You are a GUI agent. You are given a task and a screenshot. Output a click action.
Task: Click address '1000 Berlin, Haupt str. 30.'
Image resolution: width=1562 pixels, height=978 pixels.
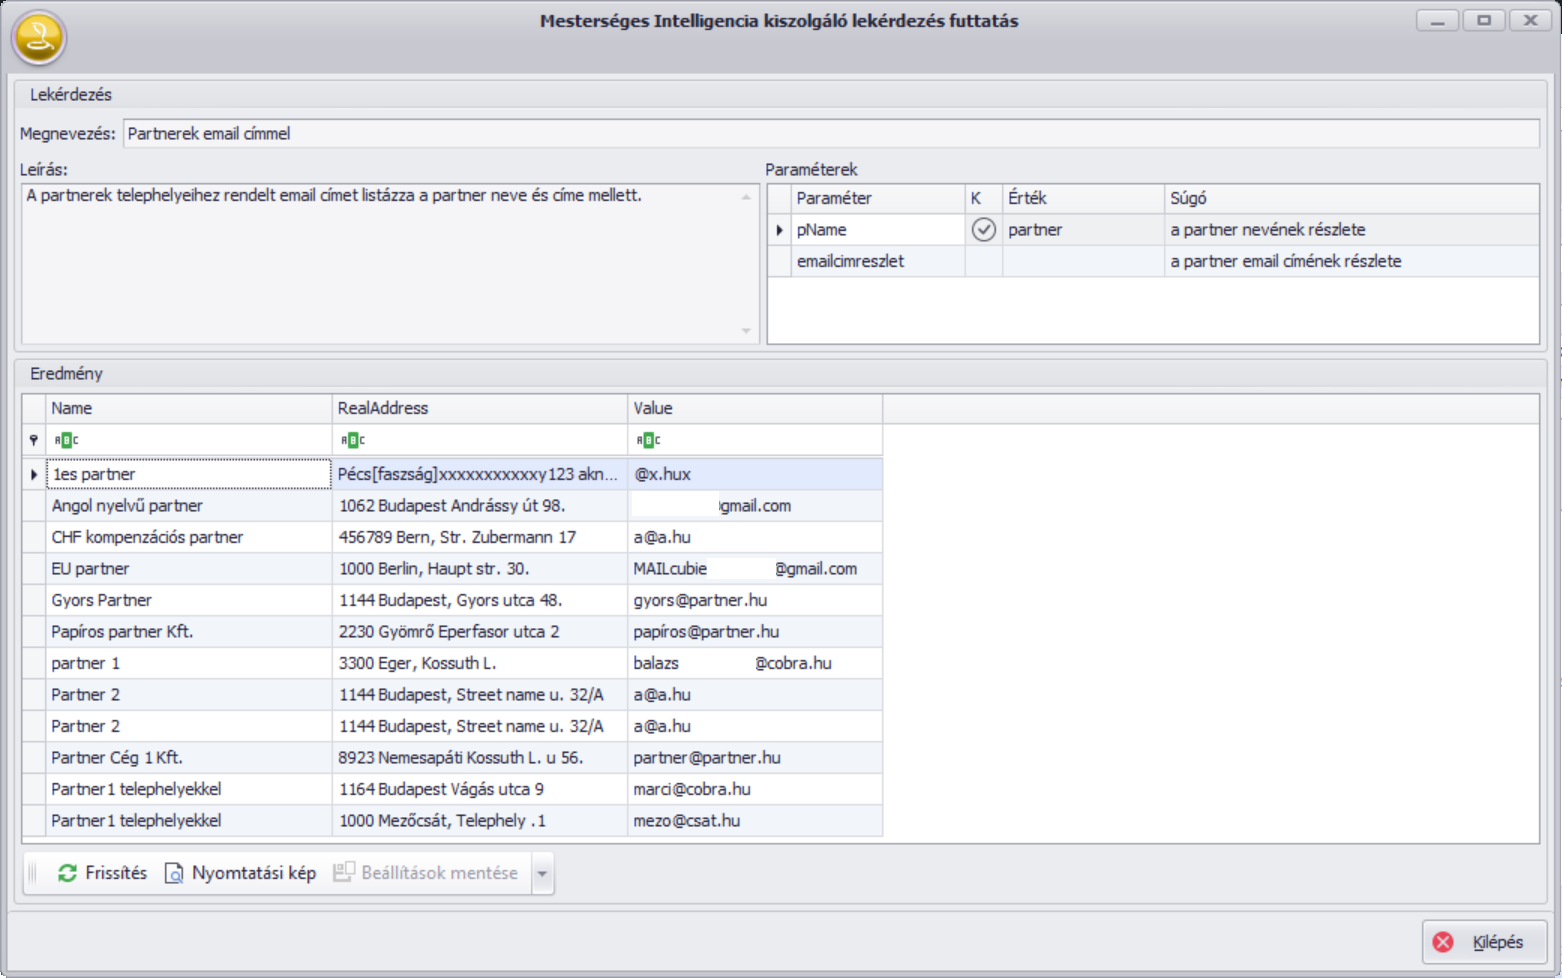[480, 569]
